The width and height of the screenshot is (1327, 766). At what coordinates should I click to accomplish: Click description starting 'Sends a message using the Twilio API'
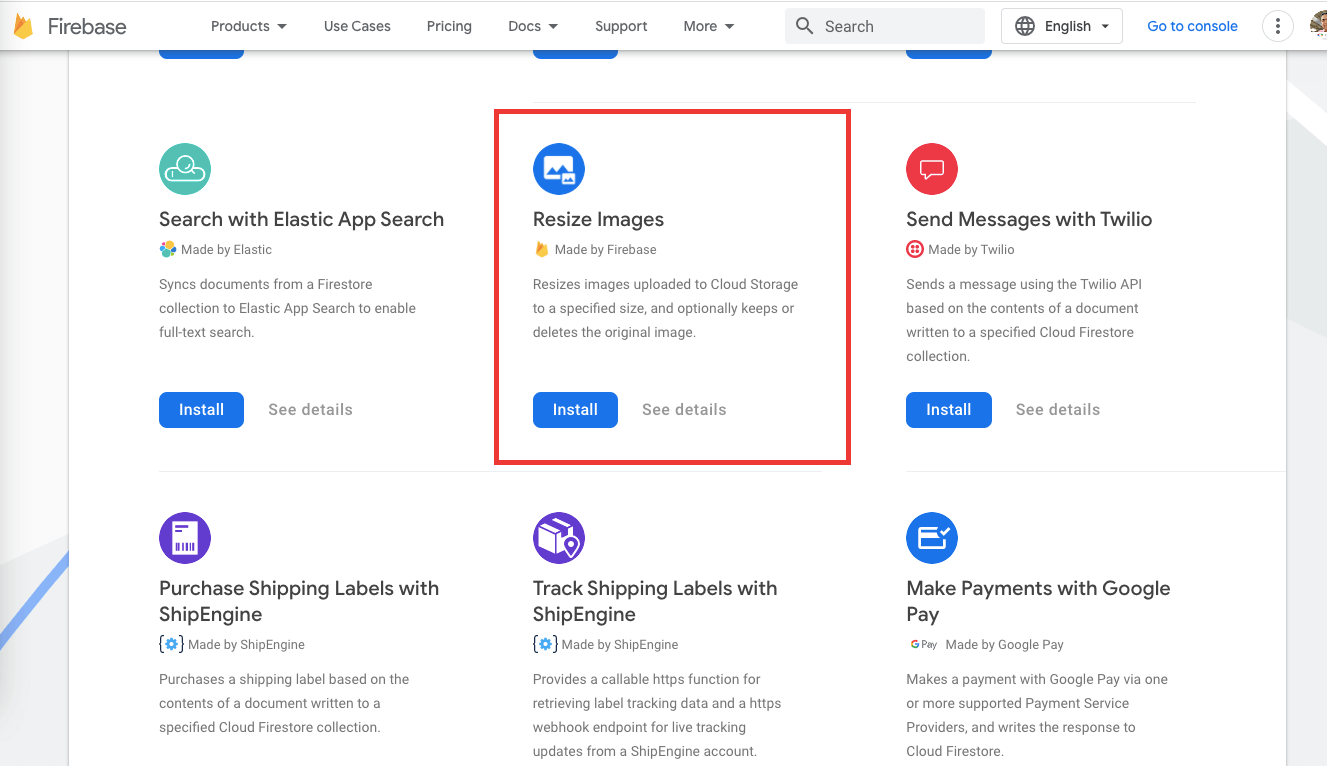coord(1022,320)
